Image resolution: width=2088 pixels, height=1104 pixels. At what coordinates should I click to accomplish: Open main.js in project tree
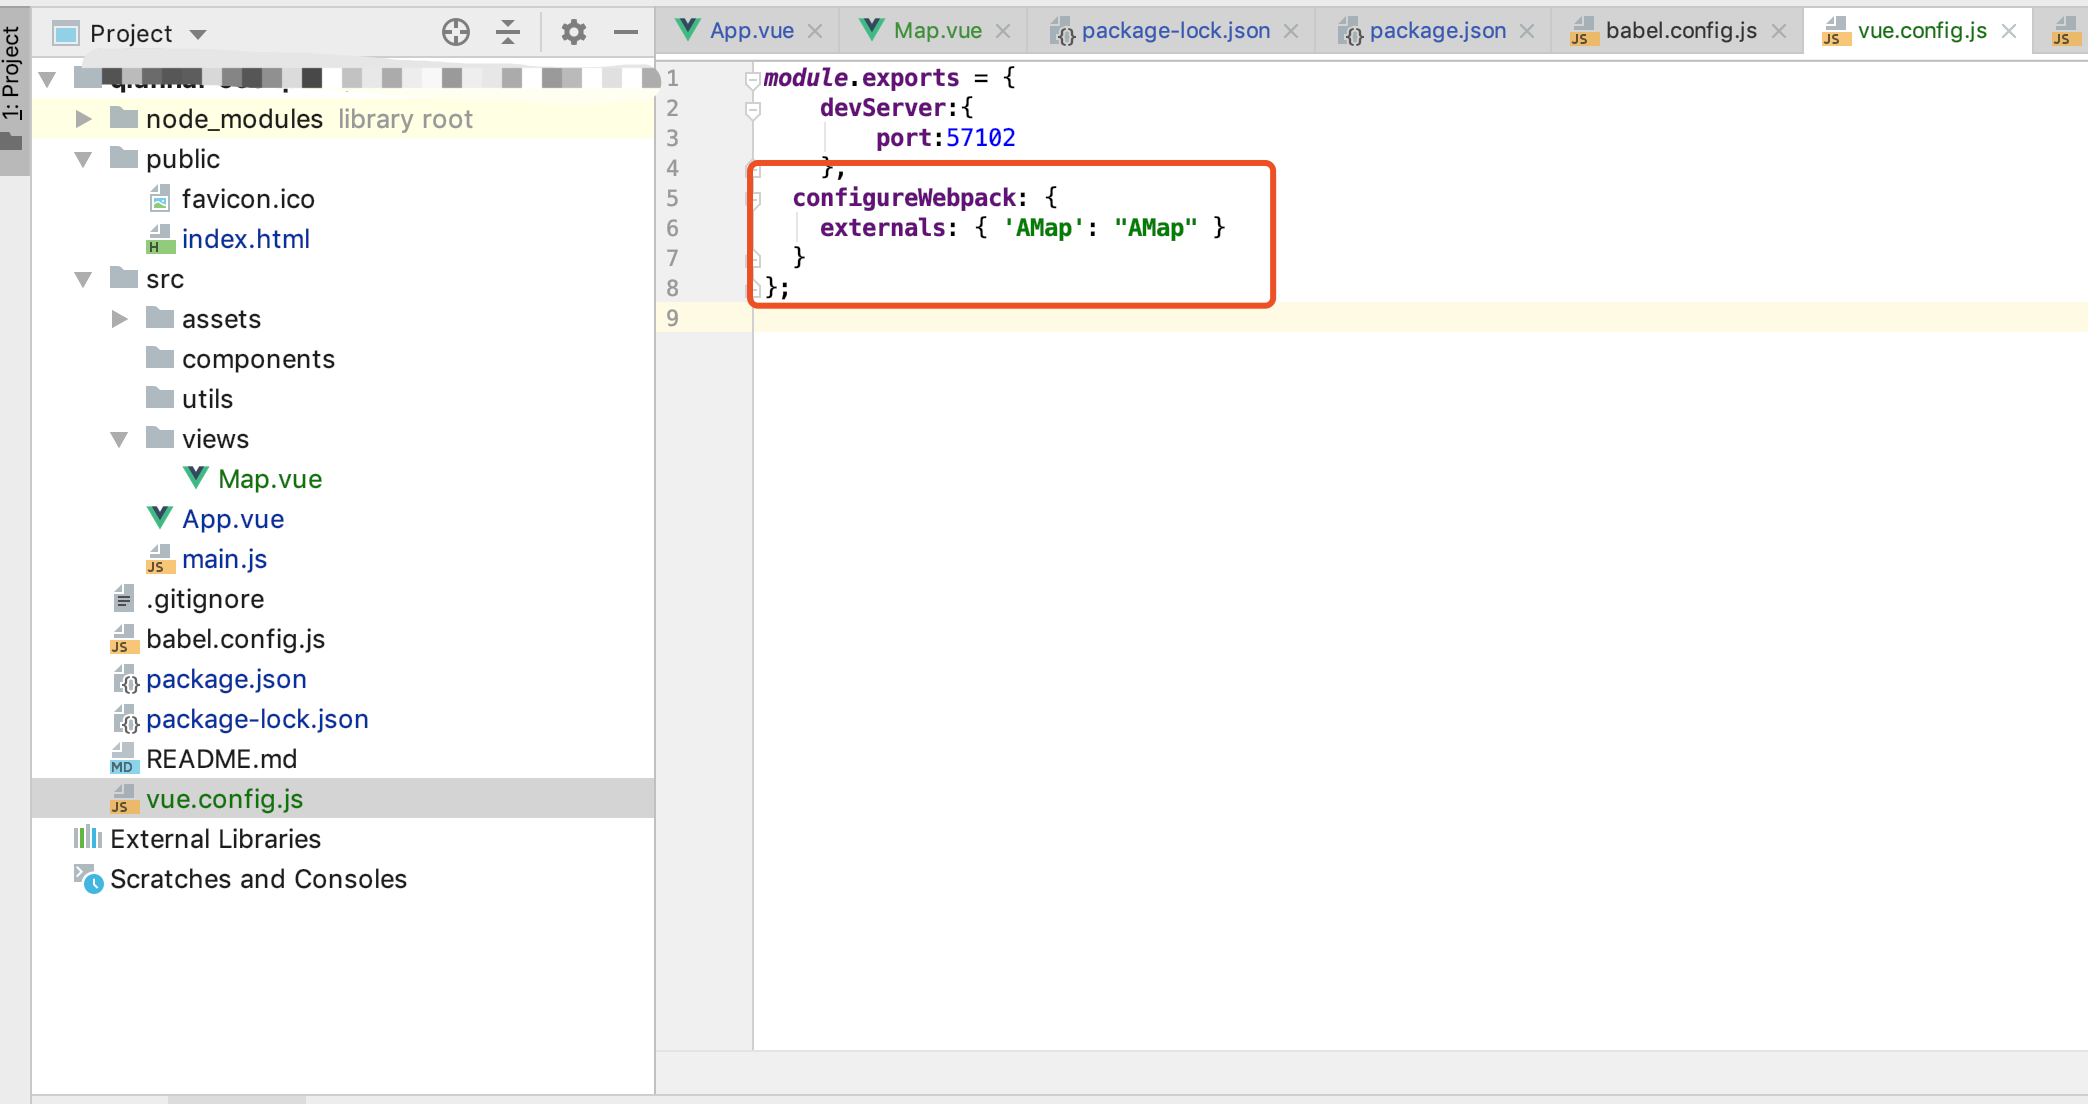tap(224, 559)
